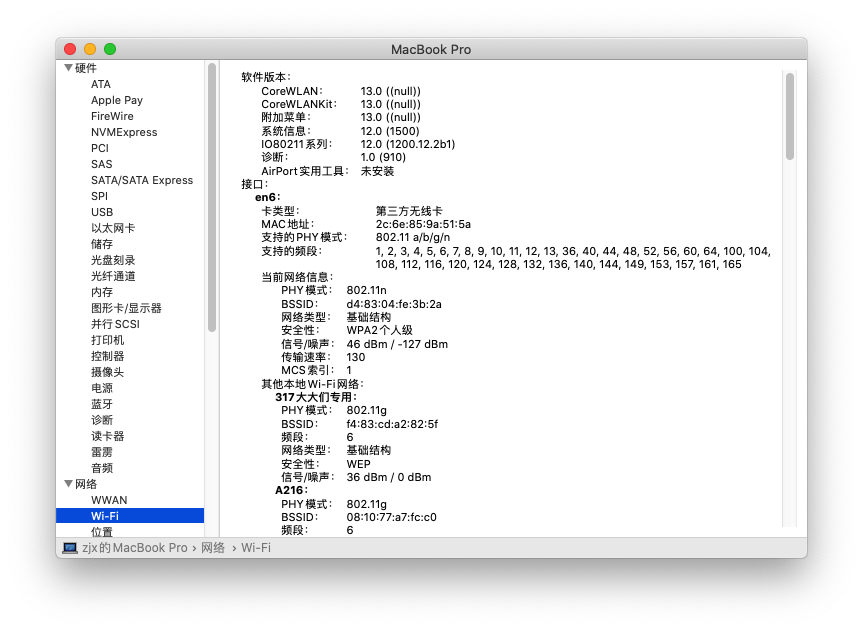The image size is (863, 632).
Task: Click the WEP security value
Action: tap(358, 464)
